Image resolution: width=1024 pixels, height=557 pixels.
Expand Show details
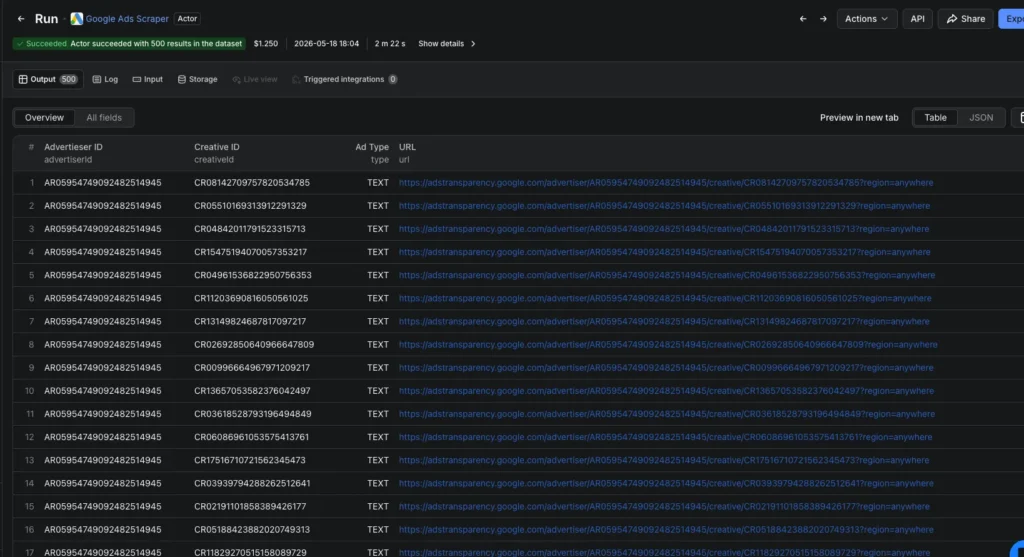point(447,44)
